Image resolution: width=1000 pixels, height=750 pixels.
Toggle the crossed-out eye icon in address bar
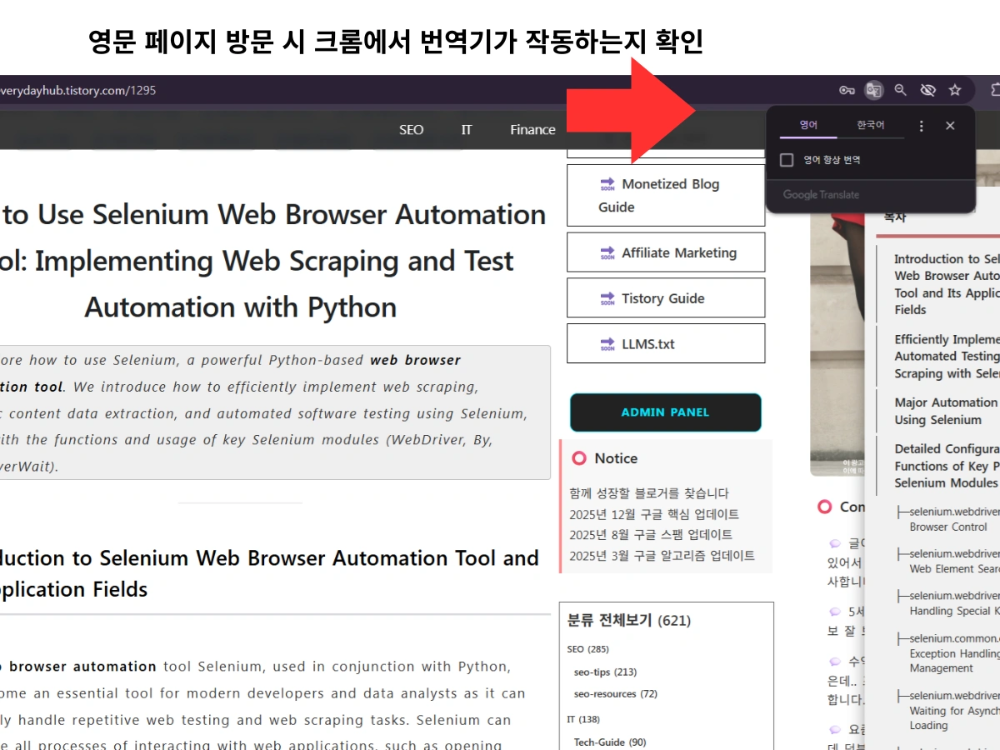[927, 90]
